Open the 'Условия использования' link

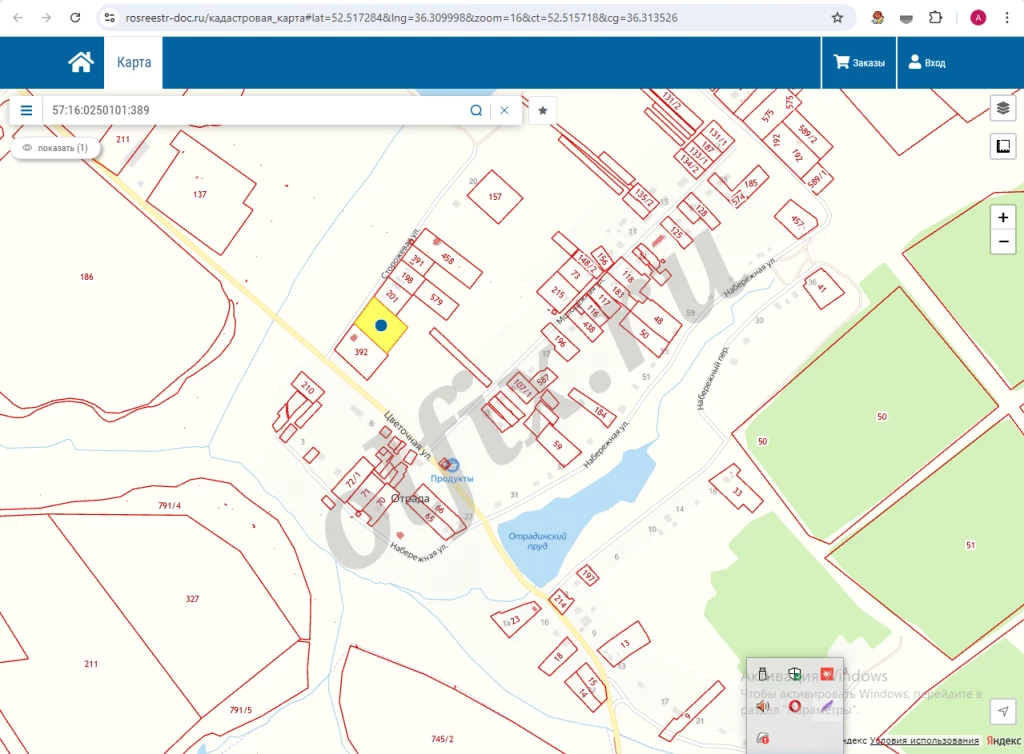point(924,741)
